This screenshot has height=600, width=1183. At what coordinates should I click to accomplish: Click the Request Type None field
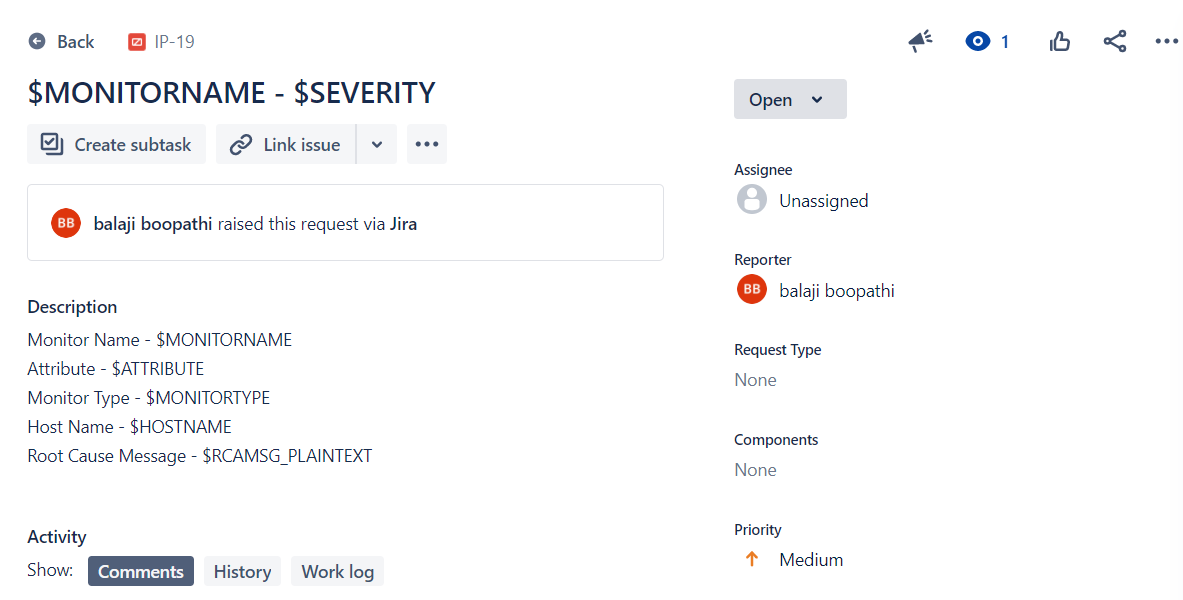755,380
